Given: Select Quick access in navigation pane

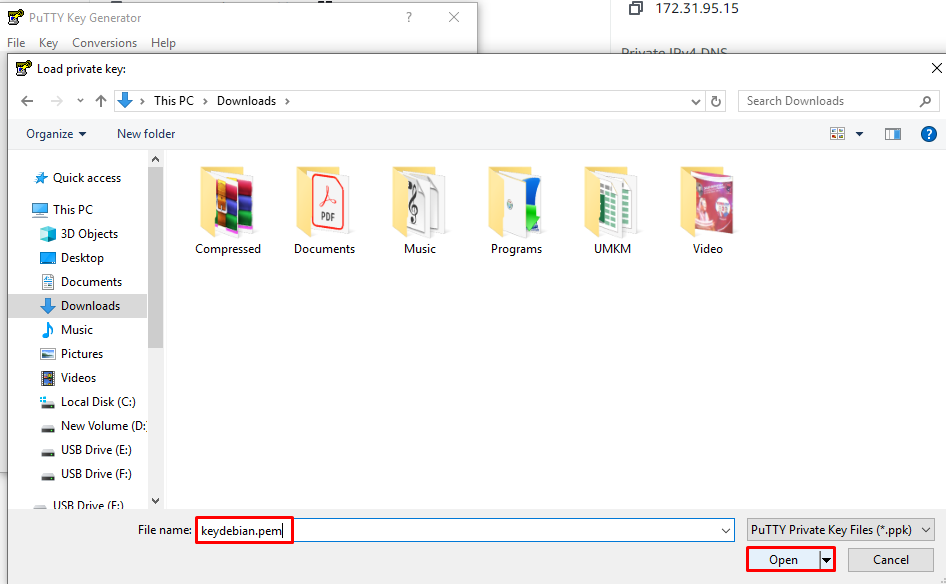Looking at the screenshot, I should pos(77,178).
